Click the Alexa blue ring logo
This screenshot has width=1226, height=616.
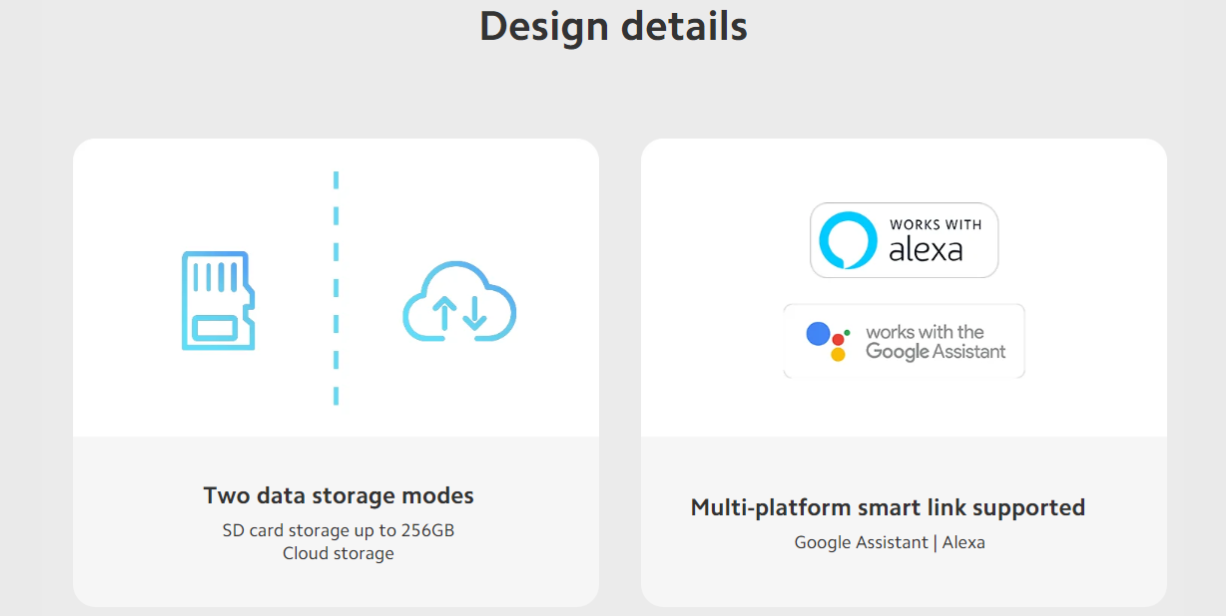847,240
